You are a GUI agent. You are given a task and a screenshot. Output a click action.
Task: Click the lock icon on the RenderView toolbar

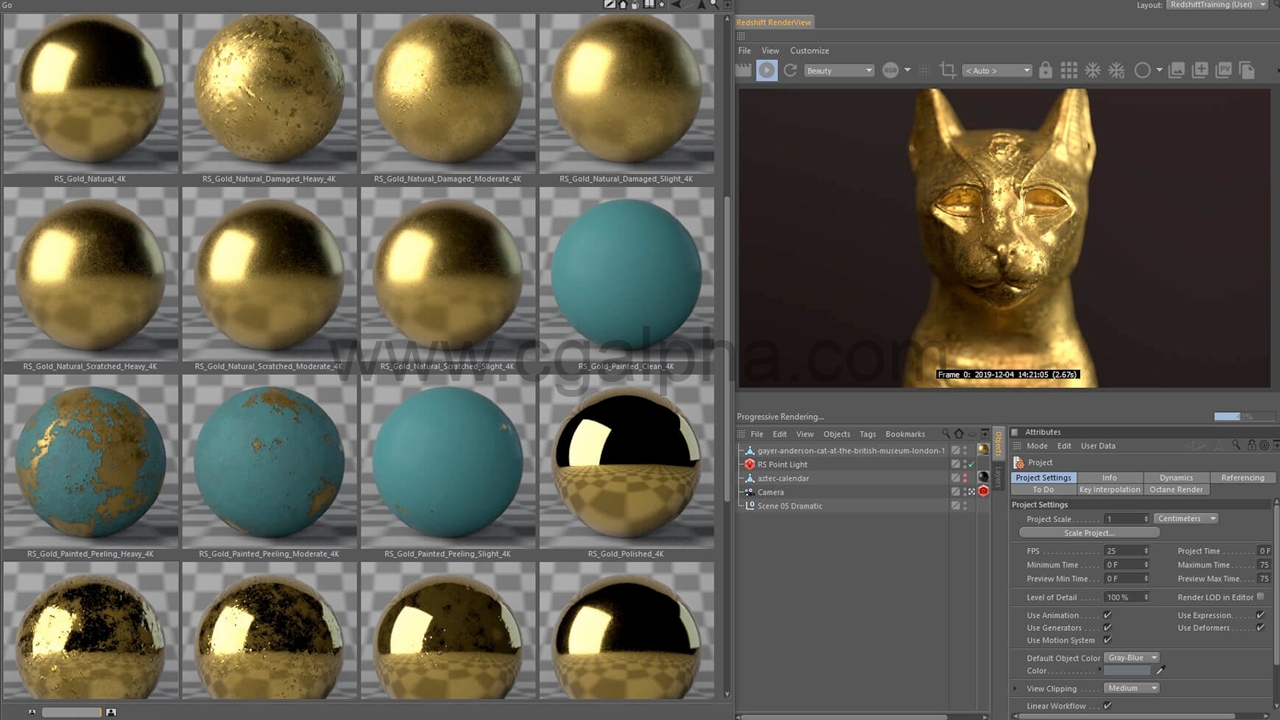(1045, 70)
